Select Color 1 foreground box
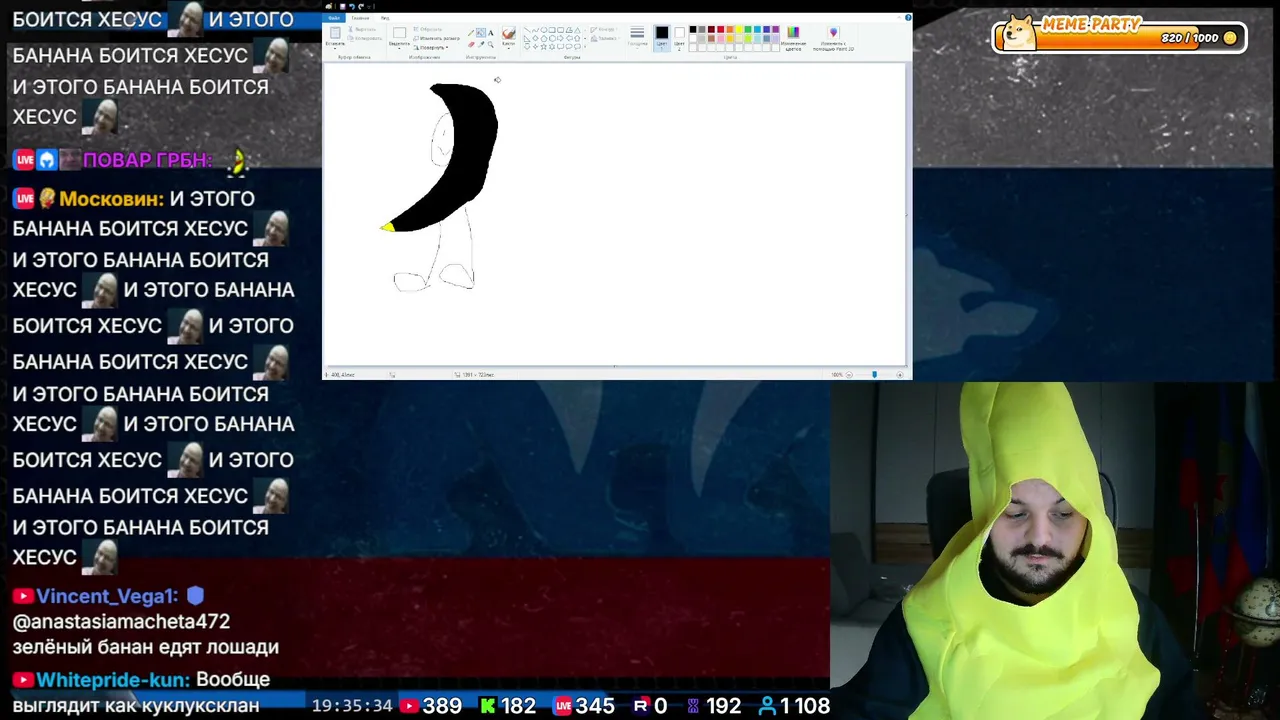Image resolution: width=1280 pixels, height=720 pixels. pos(662,37)
